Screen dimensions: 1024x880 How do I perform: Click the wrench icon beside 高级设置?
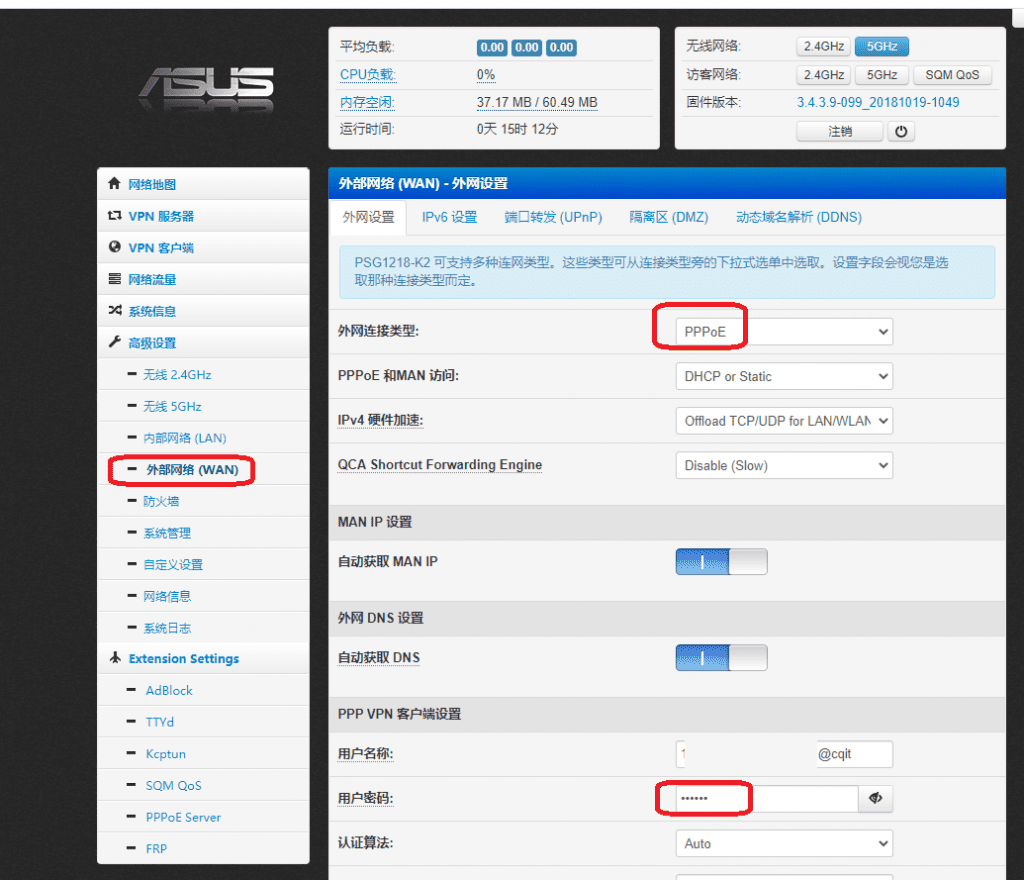pyautogui.click(x=114, y=341)
